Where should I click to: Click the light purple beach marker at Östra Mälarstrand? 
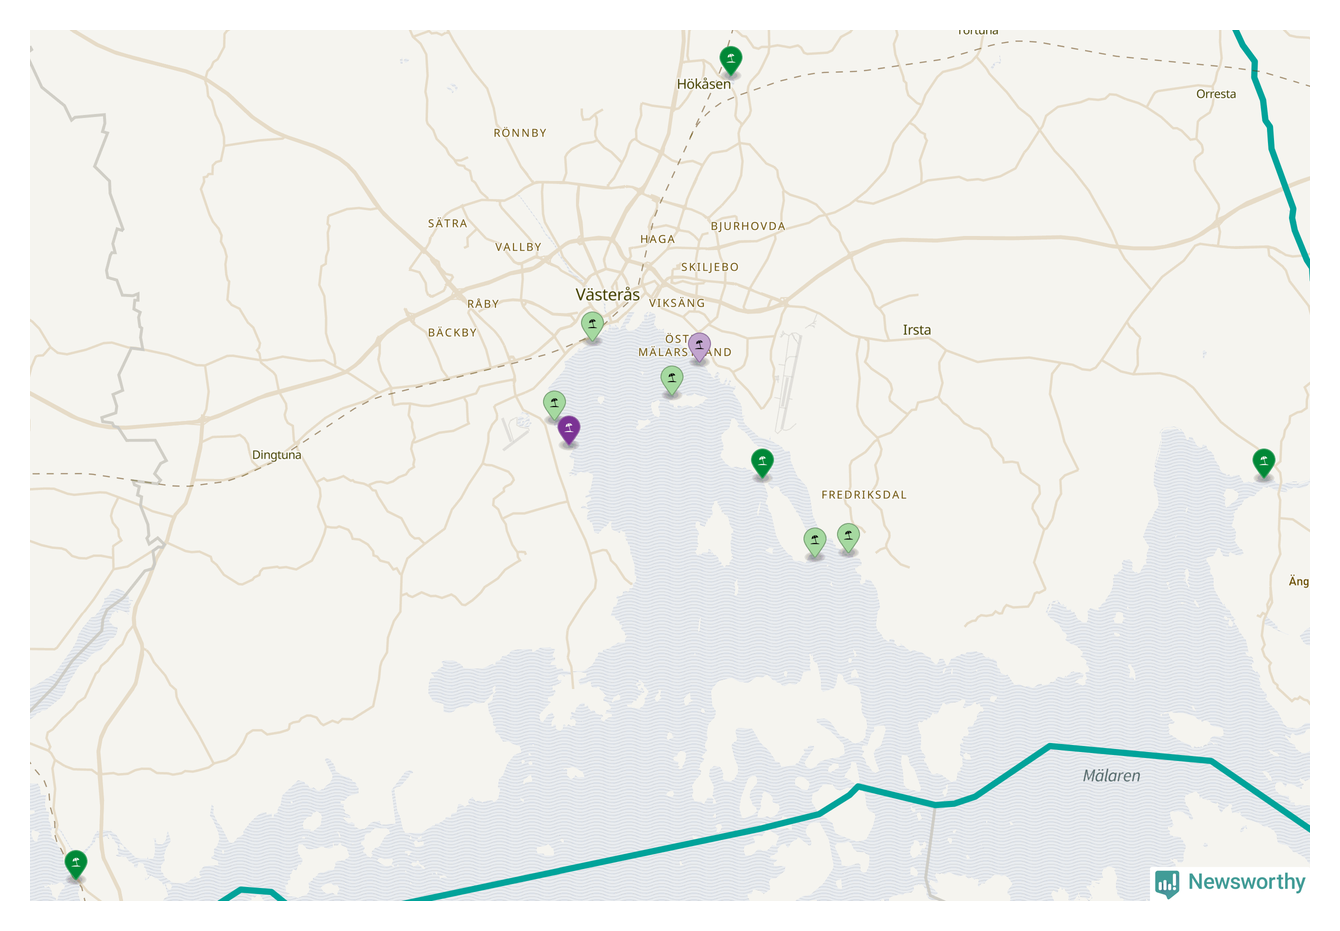pos(700,347)
